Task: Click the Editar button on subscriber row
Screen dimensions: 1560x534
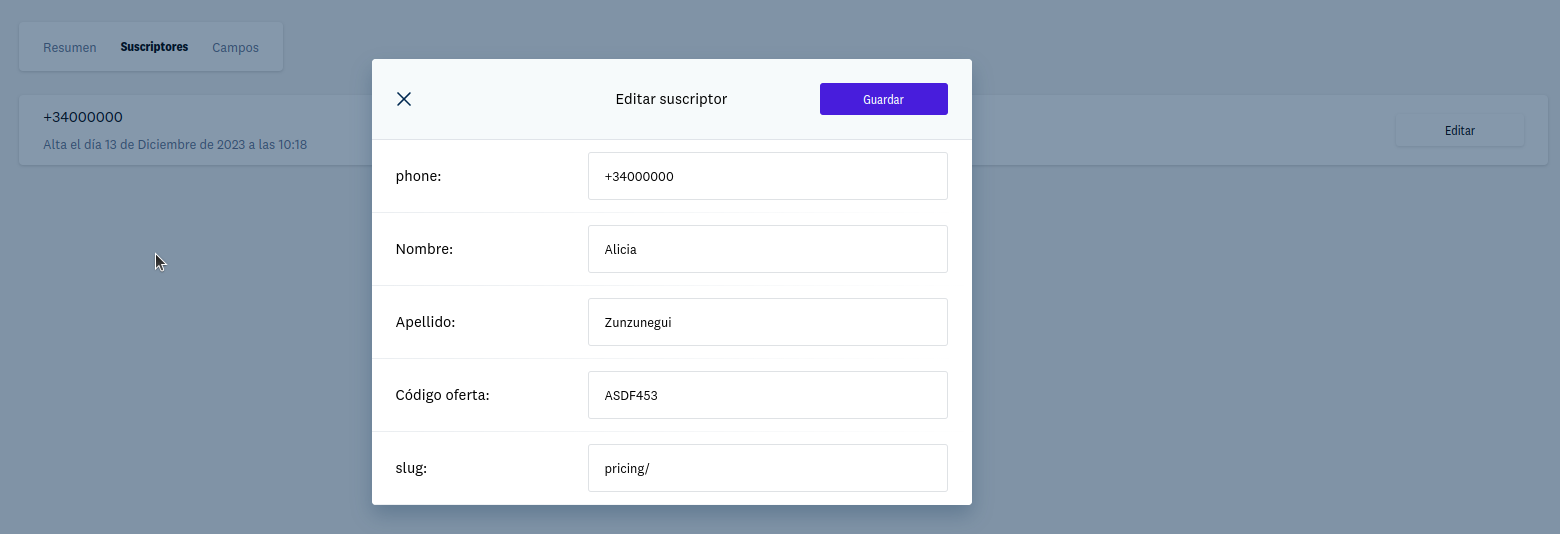Action: 1460,131
